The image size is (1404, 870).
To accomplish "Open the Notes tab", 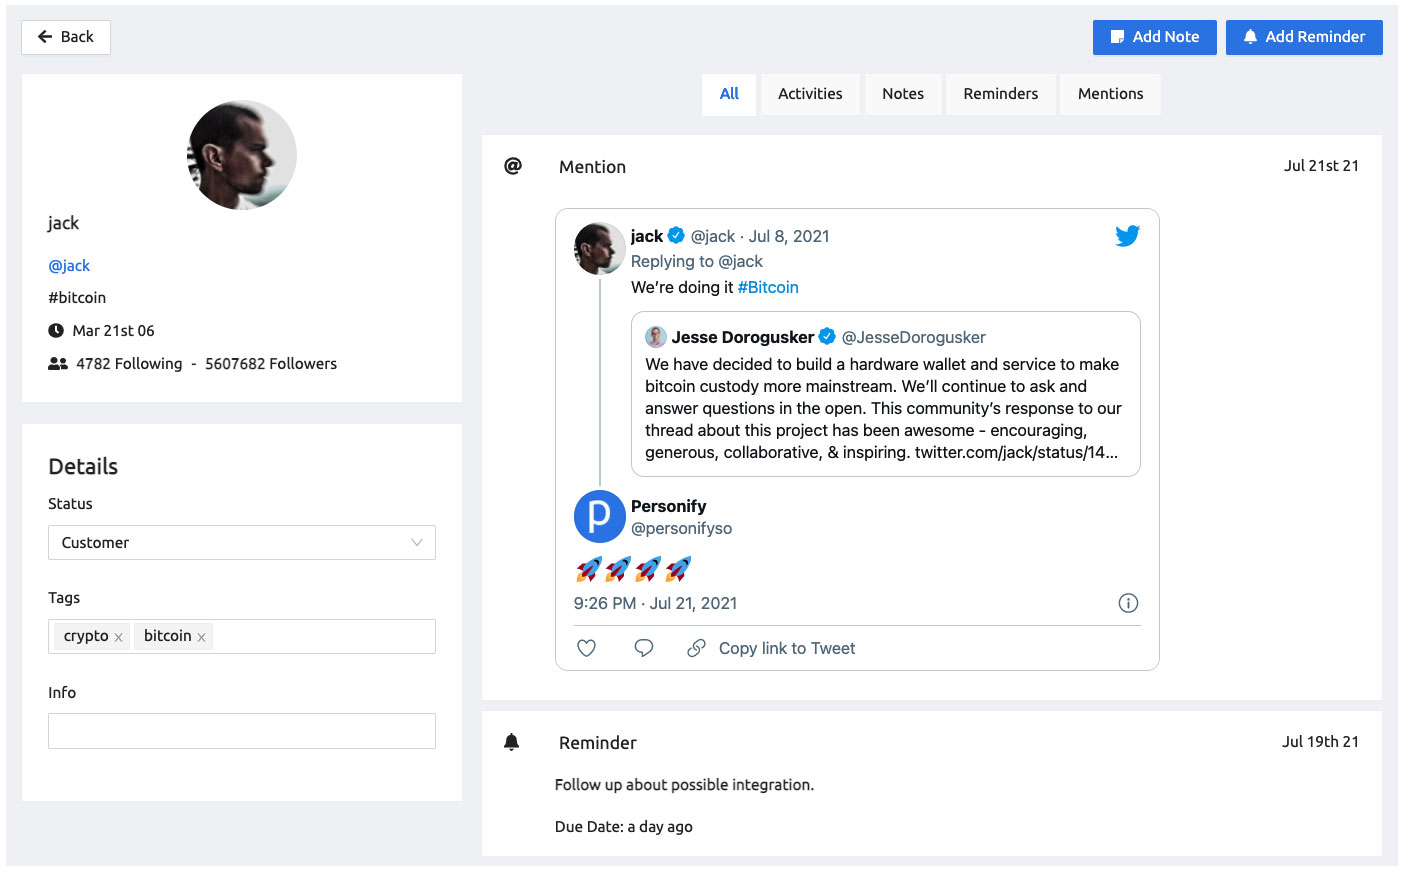I will [903, 94].
